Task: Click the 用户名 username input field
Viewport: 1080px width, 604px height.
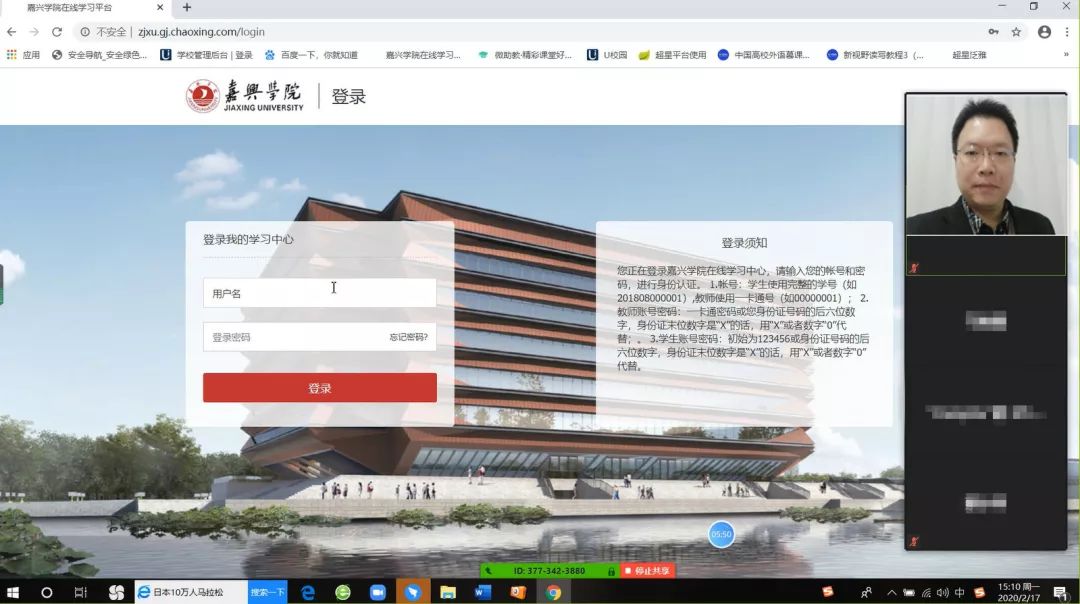Action: [x=319, y=293]
